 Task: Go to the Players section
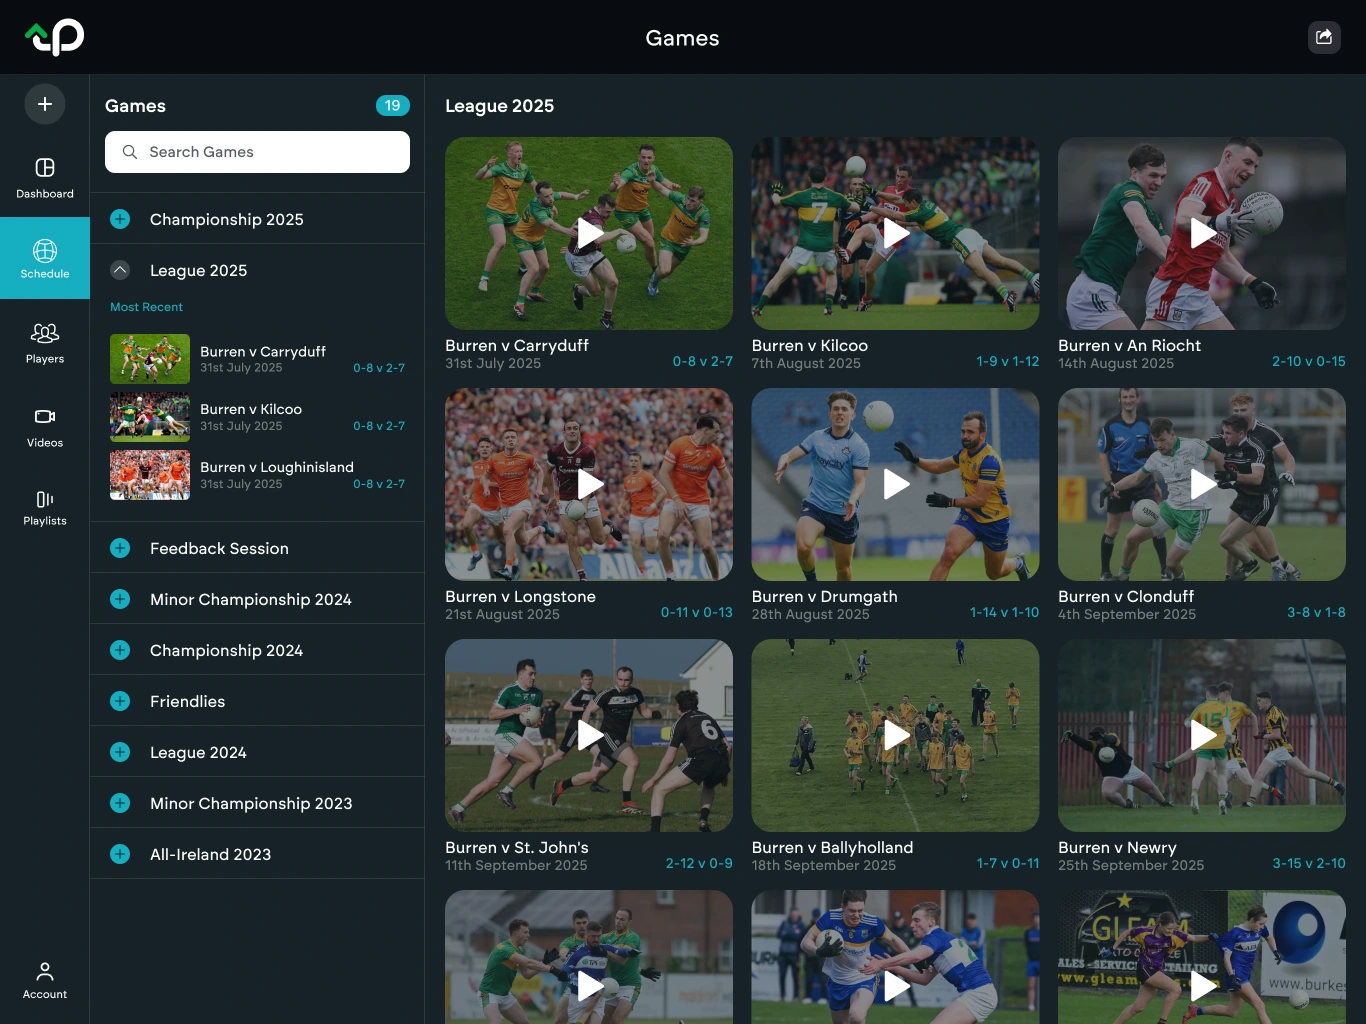45,342
